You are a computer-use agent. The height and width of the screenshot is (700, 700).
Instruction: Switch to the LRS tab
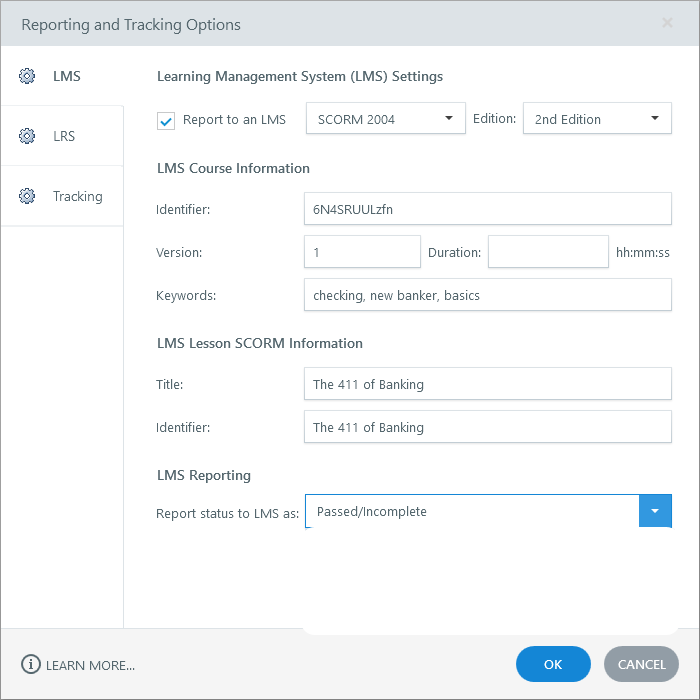tap(63, 136)
